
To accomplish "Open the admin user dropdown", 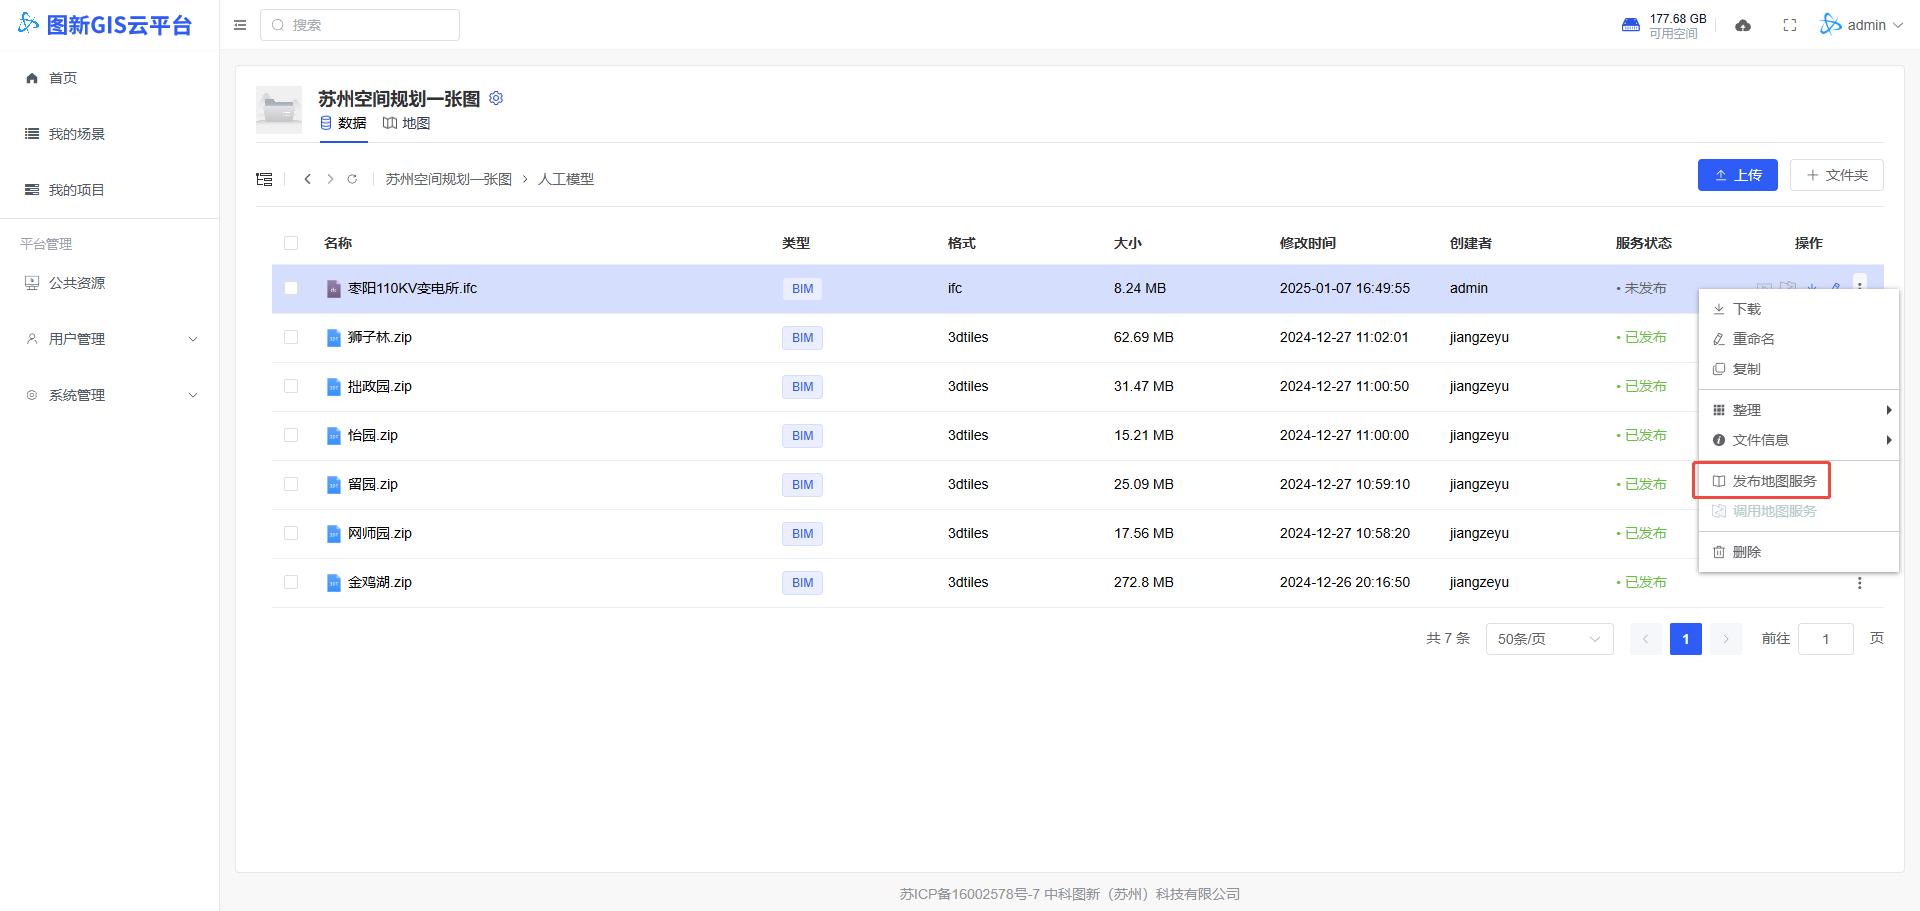I will point(1862,25).
